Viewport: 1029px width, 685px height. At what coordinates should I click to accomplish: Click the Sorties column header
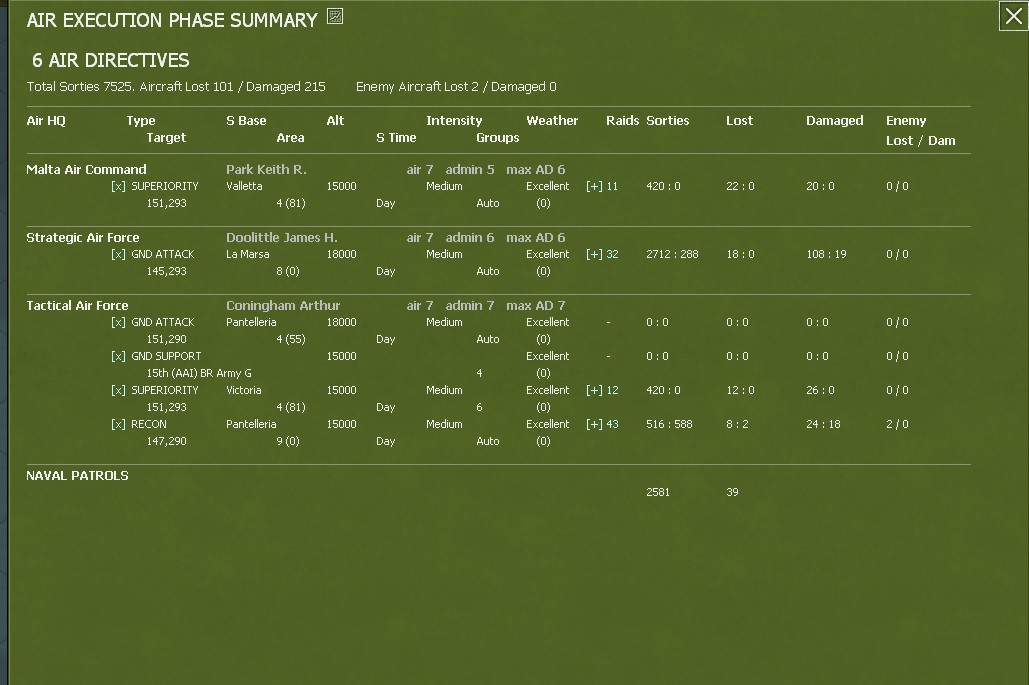click(x=667, y=121)
